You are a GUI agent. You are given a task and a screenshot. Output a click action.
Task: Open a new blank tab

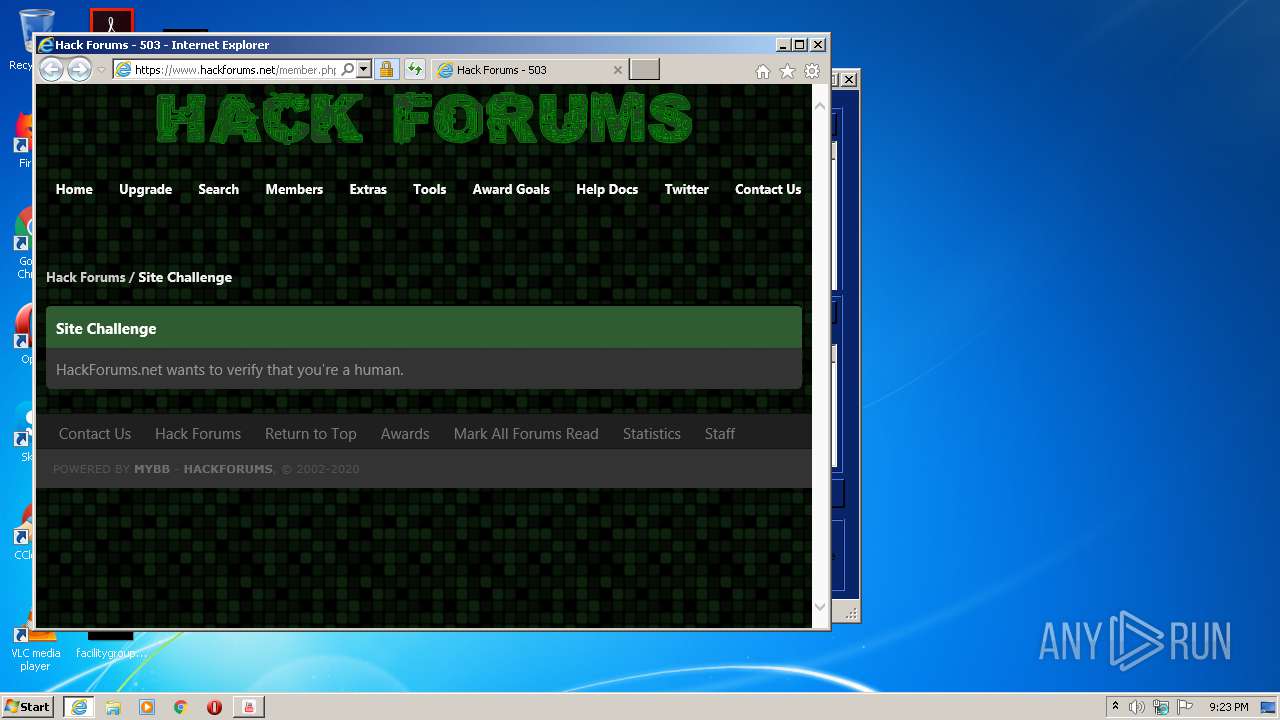click(644, 70)
